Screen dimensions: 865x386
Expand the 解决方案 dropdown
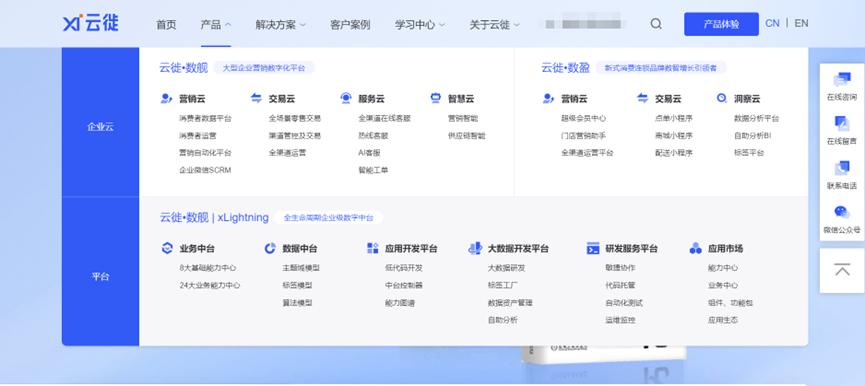[280, 24]
